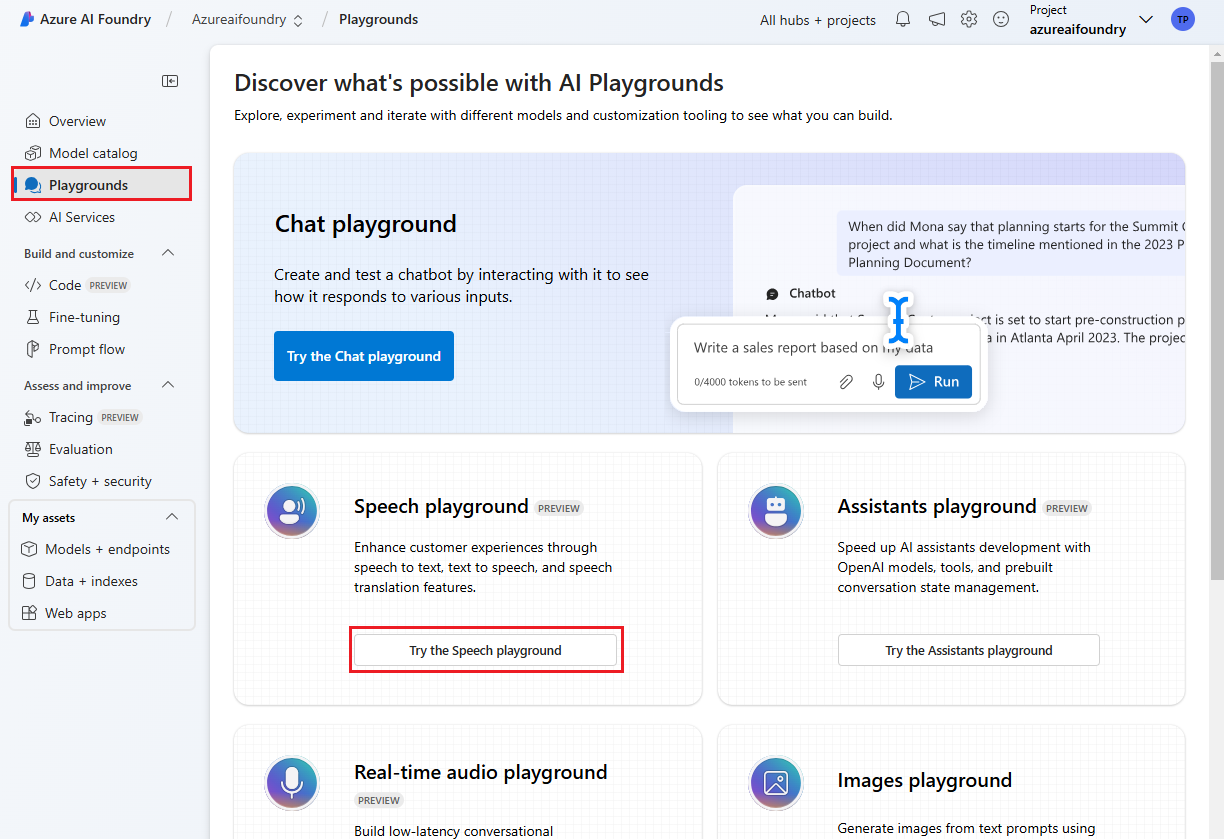
Task: Collapse the My assets section
Action: (172, 517)
